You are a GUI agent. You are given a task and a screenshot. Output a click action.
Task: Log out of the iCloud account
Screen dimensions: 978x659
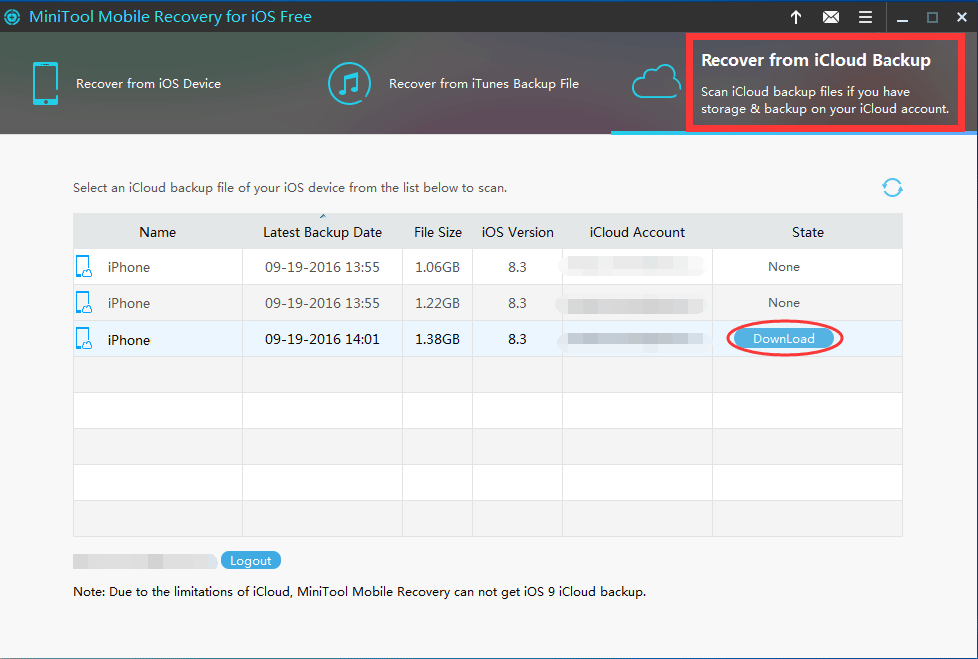tap(251, 560)
